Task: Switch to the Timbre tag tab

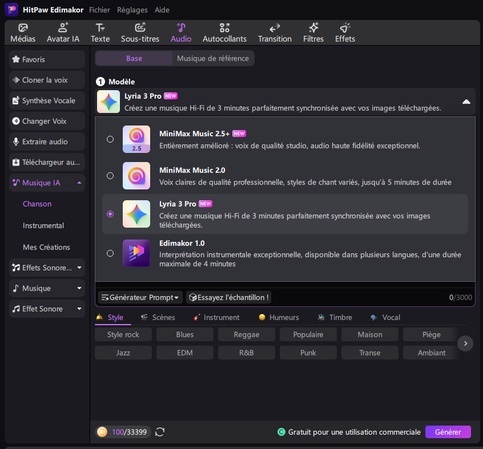Action: coord(335,317)
